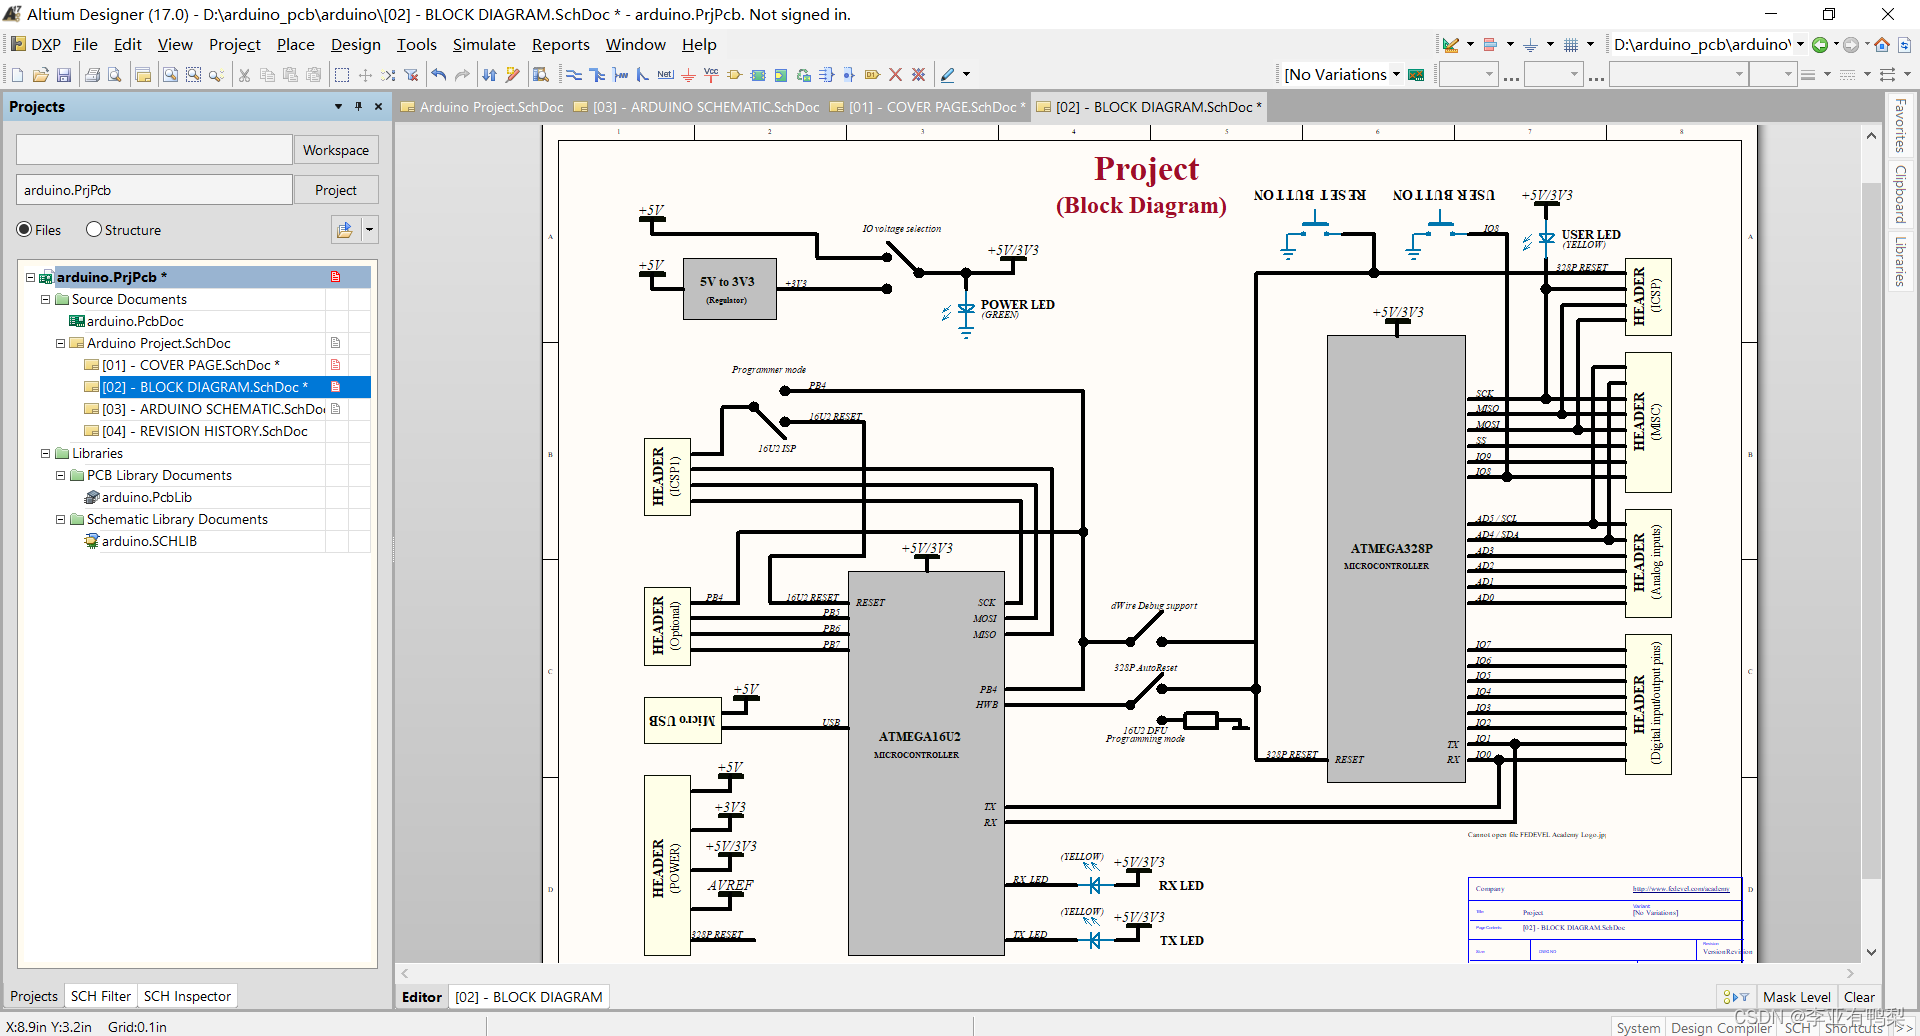This screenshot has width=1920, height=1036.
Task: Place a No ERC marker (red X)
Action: (895, 75)
